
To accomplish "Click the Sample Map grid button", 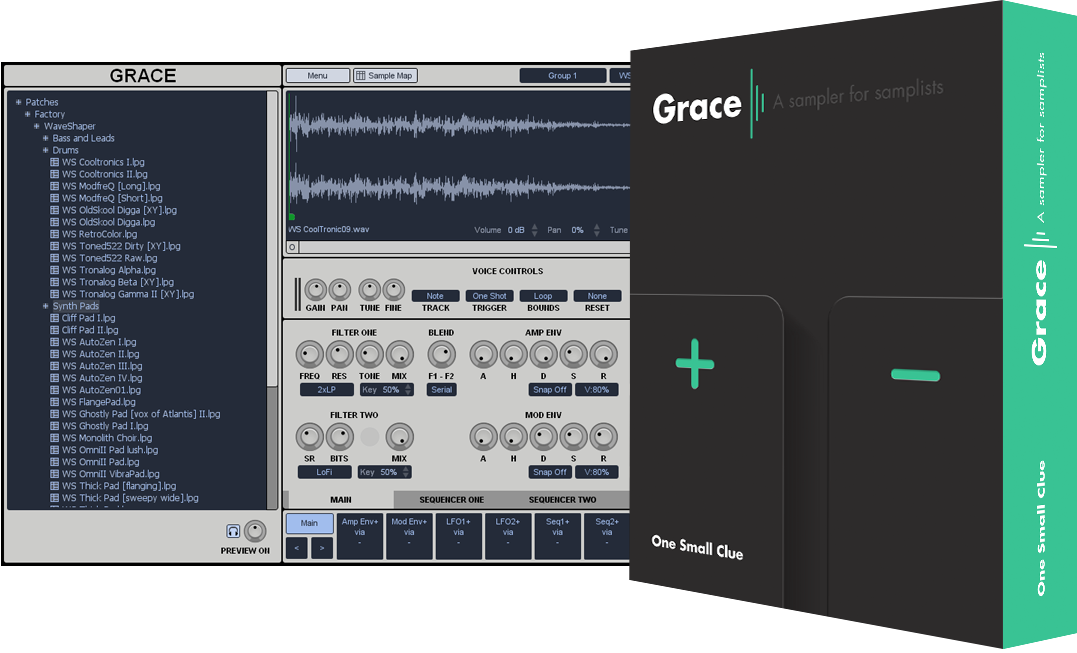I will [385, 75].
